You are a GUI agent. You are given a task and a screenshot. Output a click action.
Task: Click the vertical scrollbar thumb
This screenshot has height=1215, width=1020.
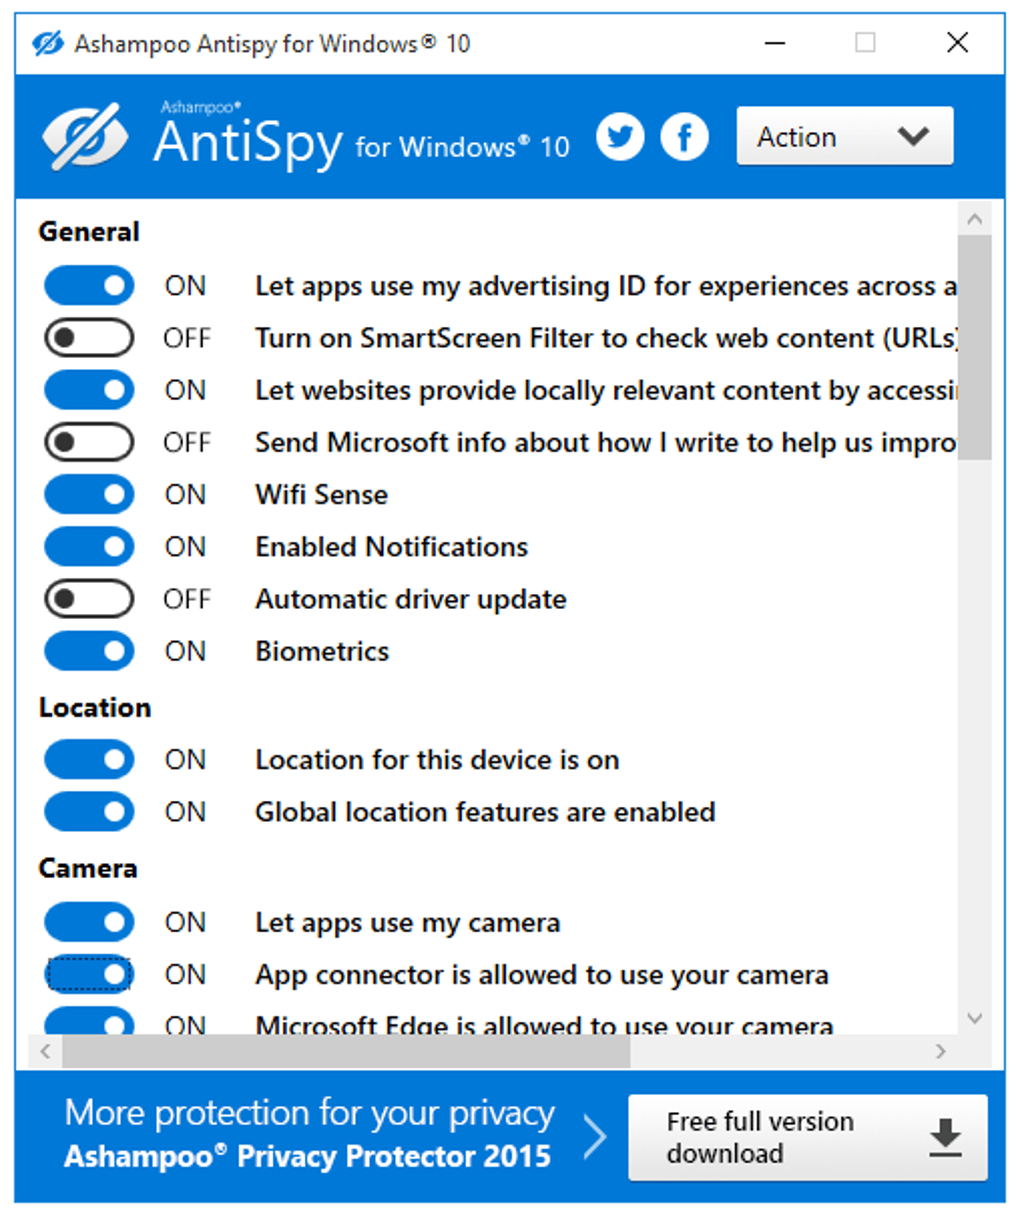coord(975,347)
